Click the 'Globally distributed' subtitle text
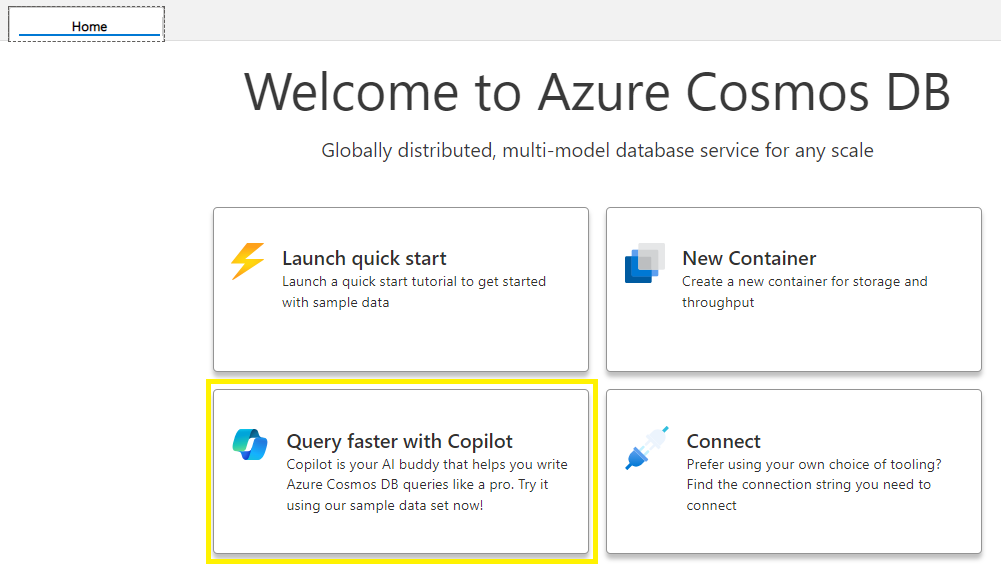This screenshot has width=1001, height=576. coord(597,151)
